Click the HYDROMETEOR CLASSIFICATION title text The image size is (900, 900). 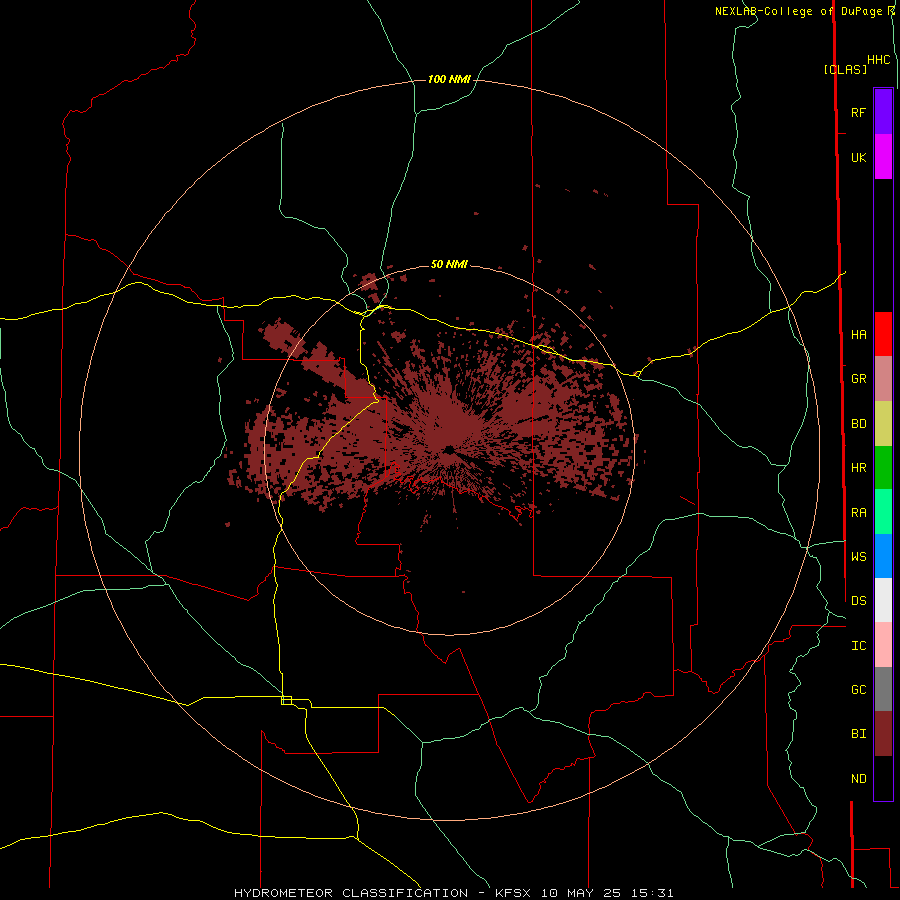pyautogui.click(x=351, y=893)
